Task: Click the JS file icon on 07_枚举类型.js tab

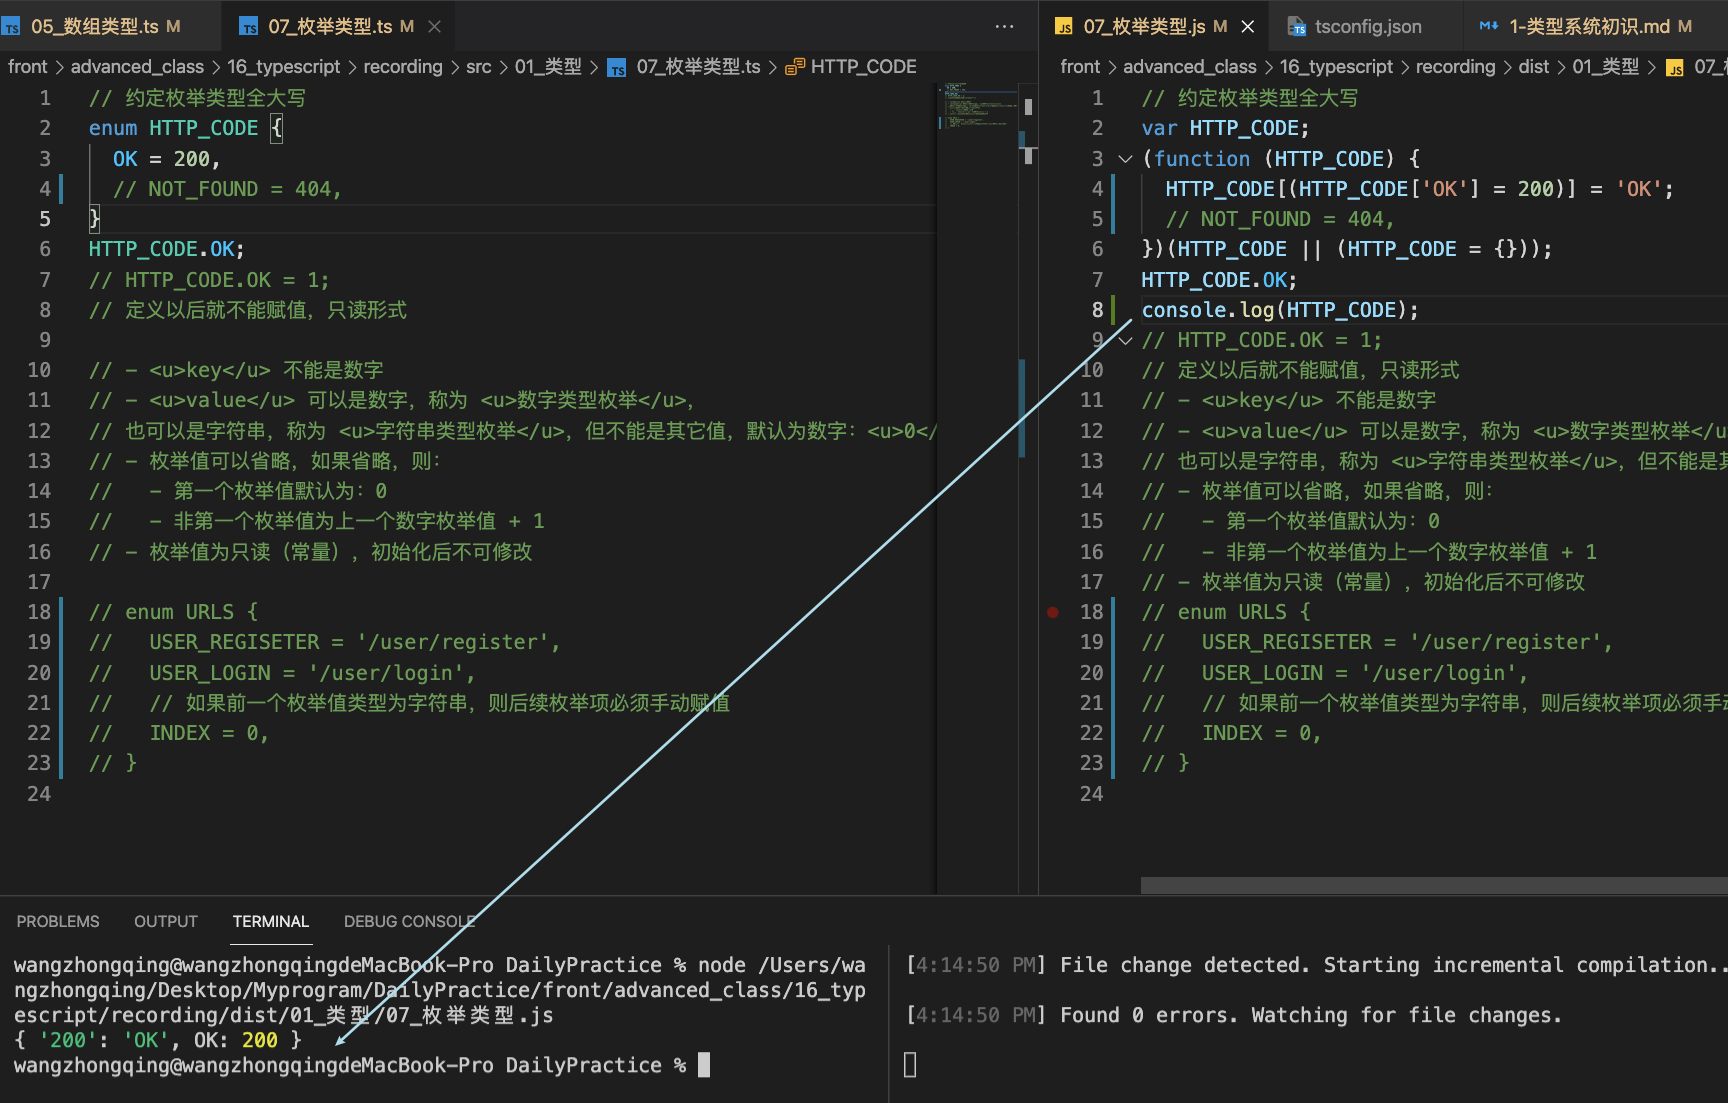Action: (x=1065, y=27)
